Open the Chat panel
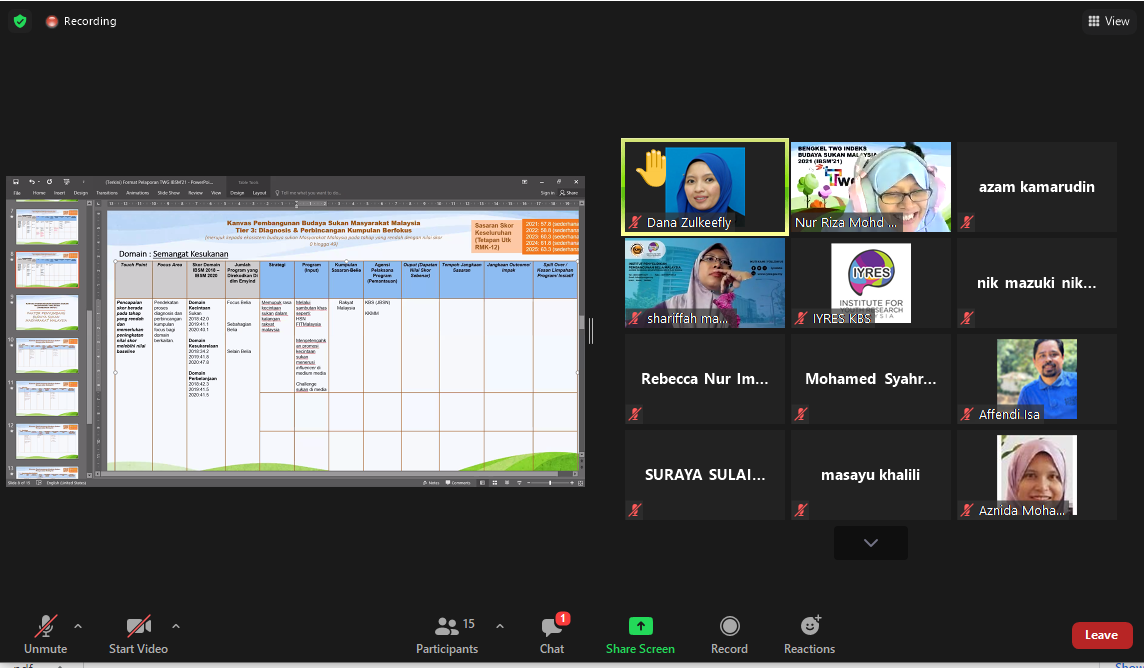 point(552,634)
